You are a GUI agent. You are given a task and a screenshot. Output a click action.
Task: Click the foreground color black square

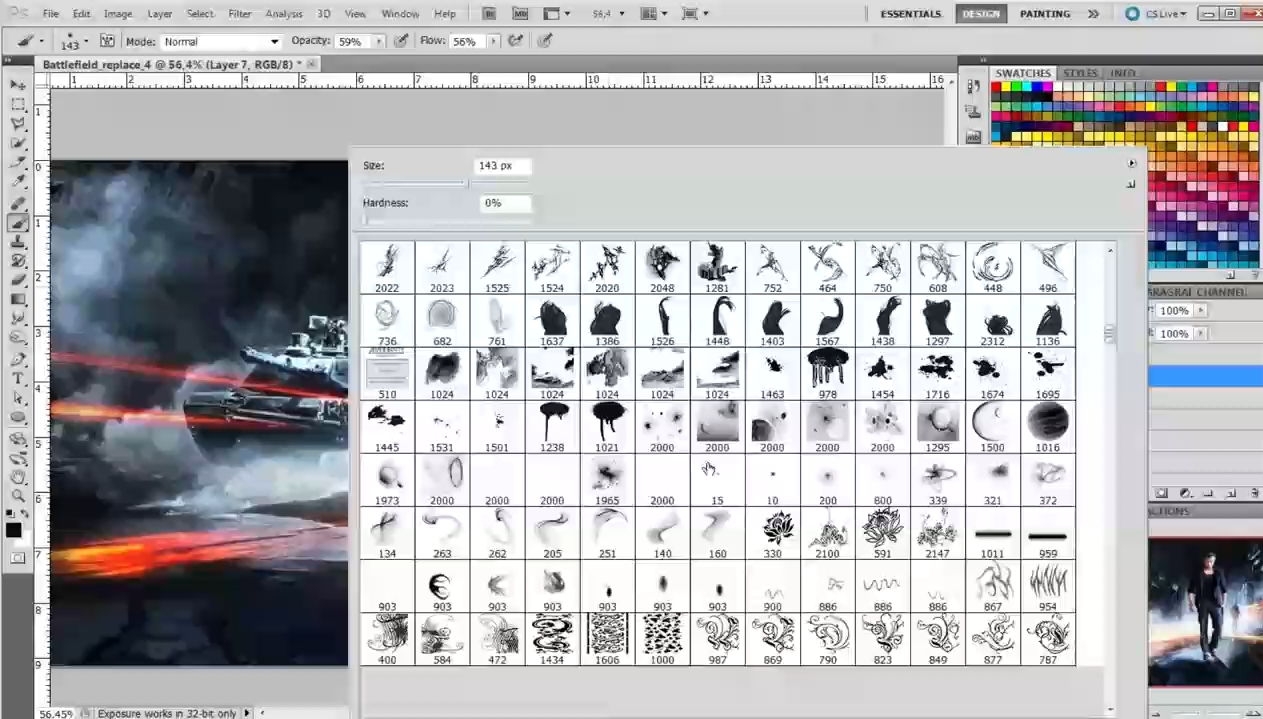[x=14, y=530]
